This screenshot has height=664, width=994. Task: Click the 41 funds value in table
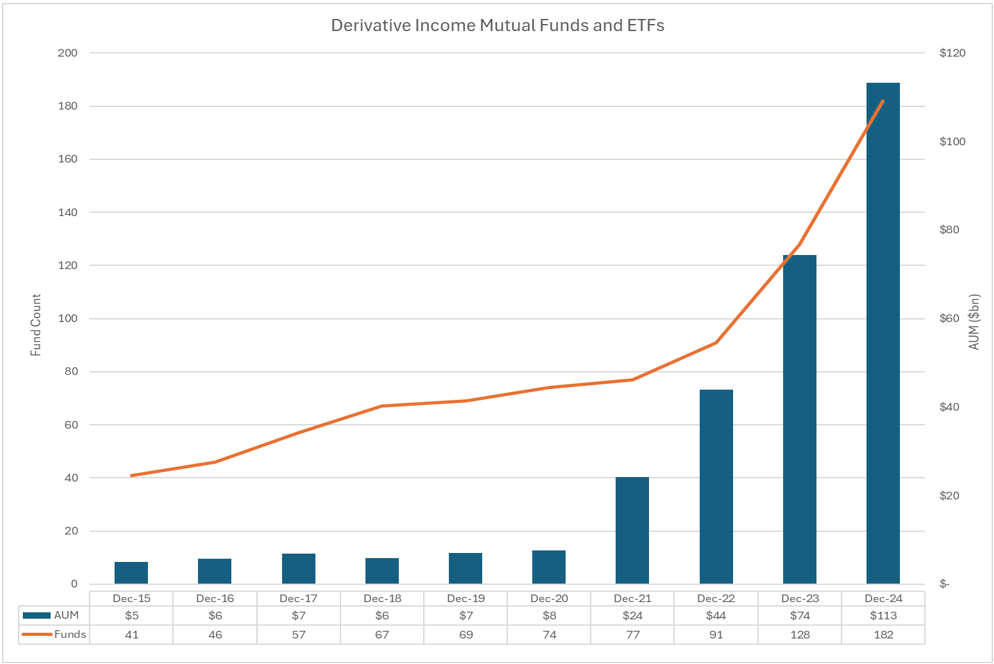tap(131, 634)
